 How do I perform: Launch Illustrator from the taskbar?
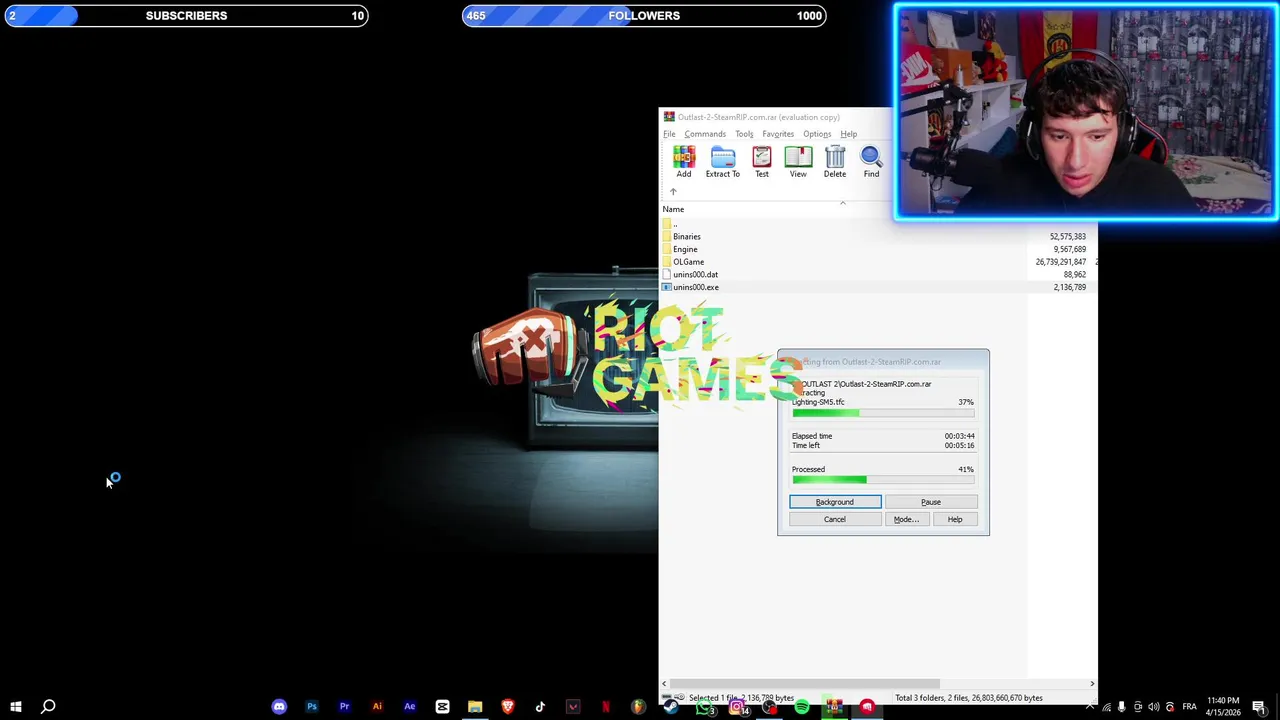point(377,707)
